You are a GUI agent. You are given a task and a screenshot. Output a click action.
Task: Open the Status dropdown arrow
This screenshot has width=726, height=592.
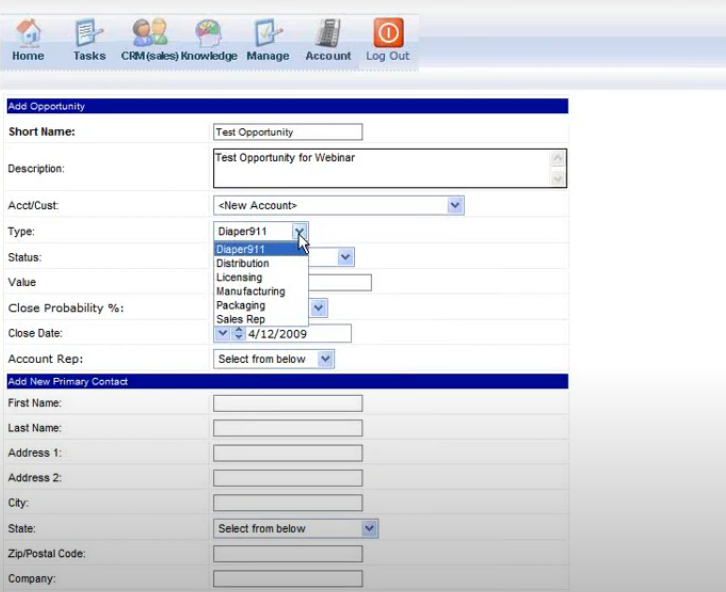pos(345,257)
